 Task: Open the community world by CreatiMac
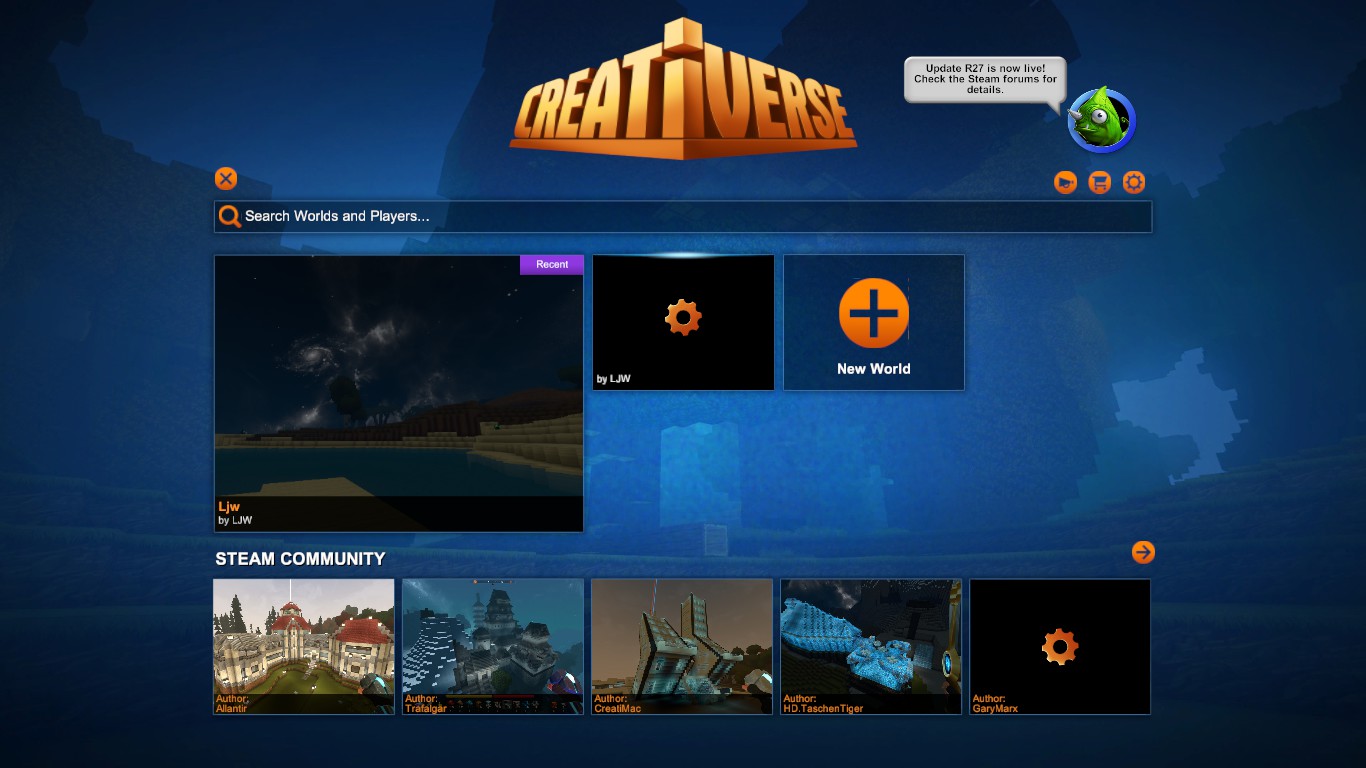click(682, 646)
